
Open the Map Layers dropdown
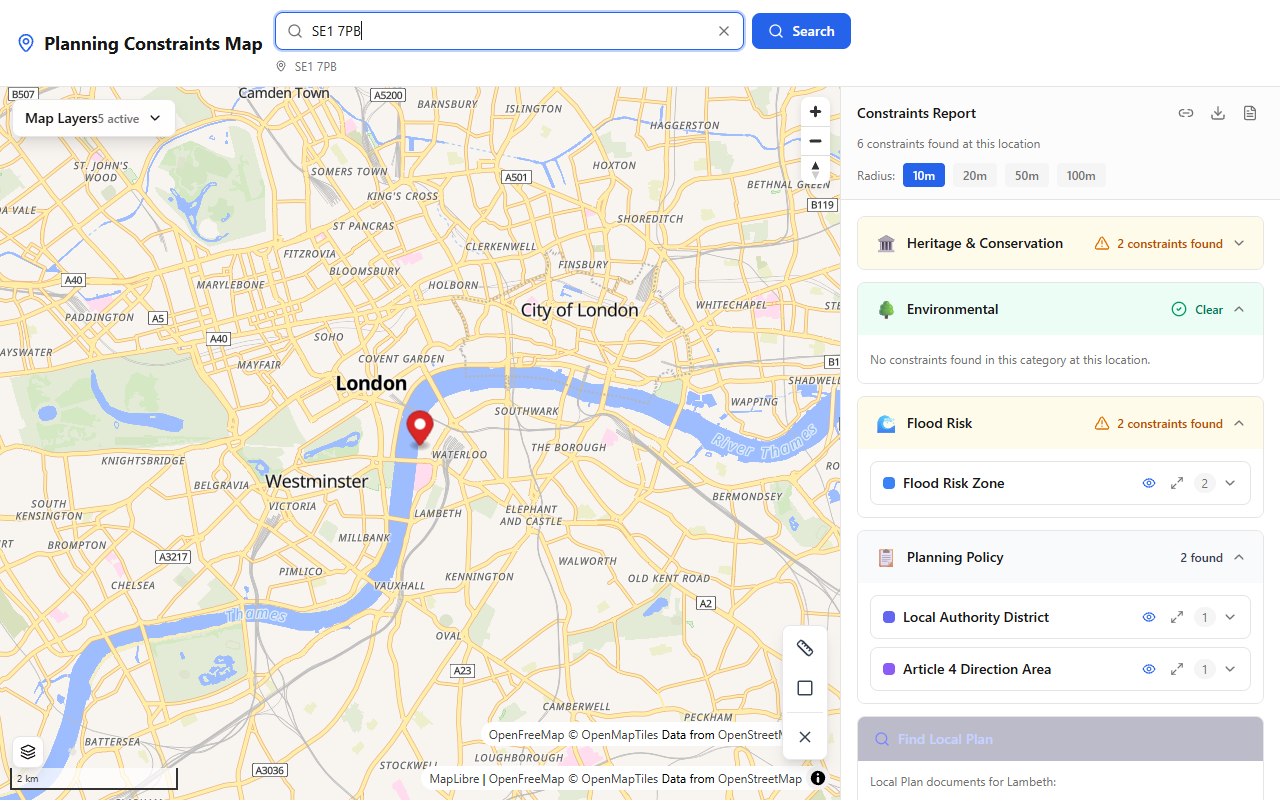click(x=93, y=118)
